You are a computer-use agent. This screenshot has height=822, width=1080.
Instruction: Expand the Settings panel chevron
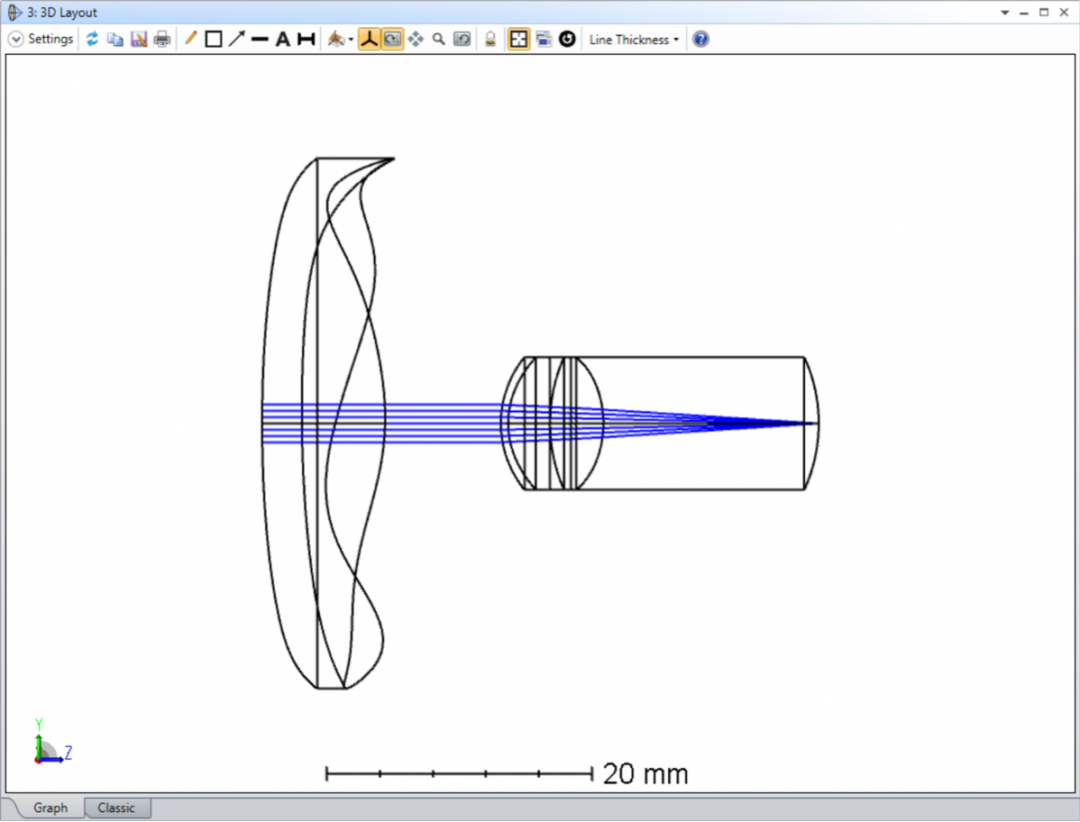tap(16, 39)
